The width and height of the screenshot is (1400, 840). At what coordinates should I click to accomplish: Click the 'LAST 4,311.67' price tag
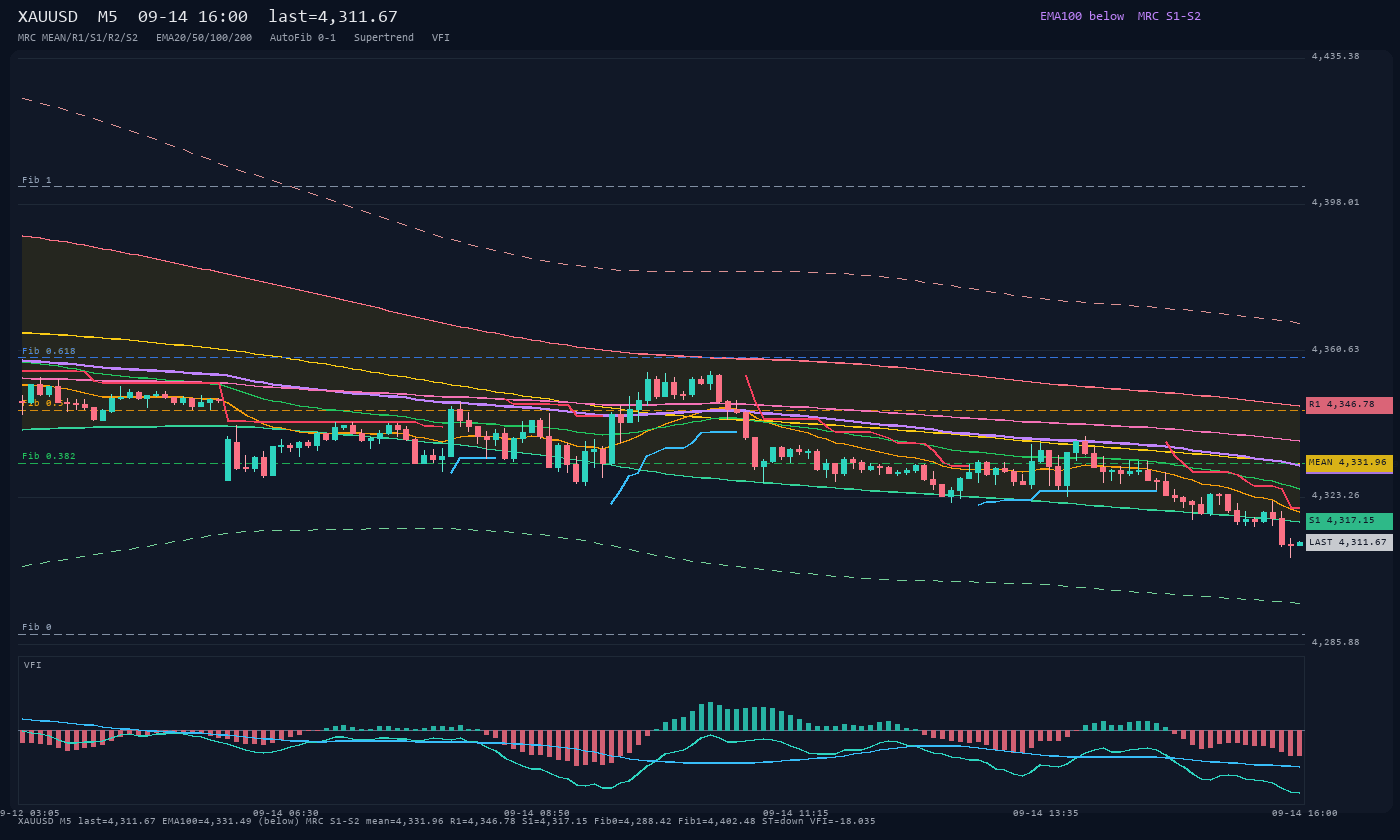point(1349,542)
